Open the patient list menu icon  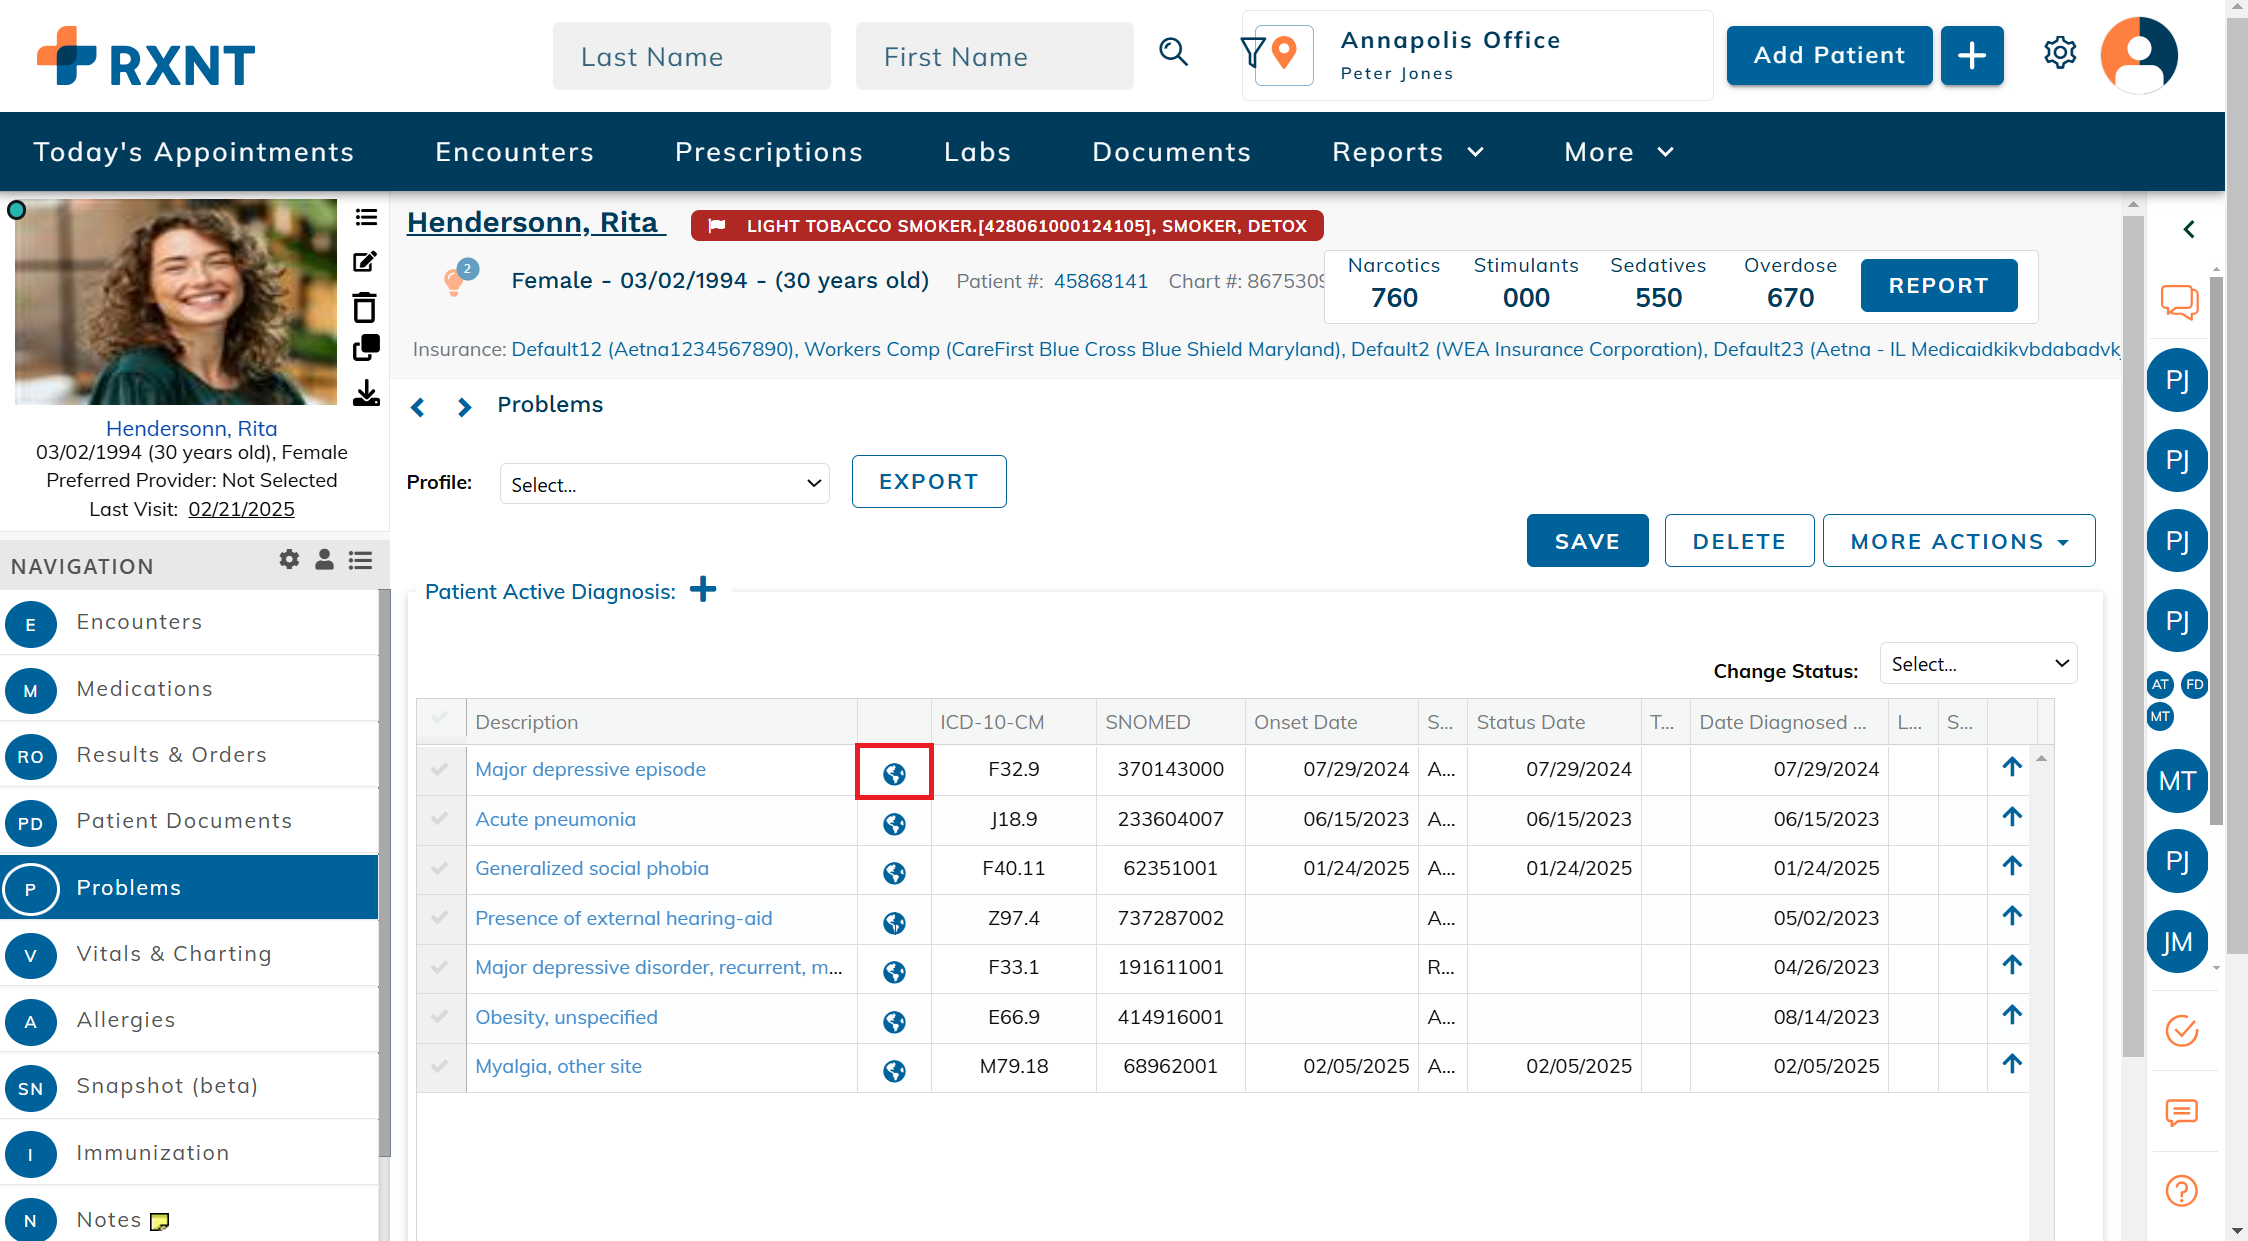coord(366,217)
